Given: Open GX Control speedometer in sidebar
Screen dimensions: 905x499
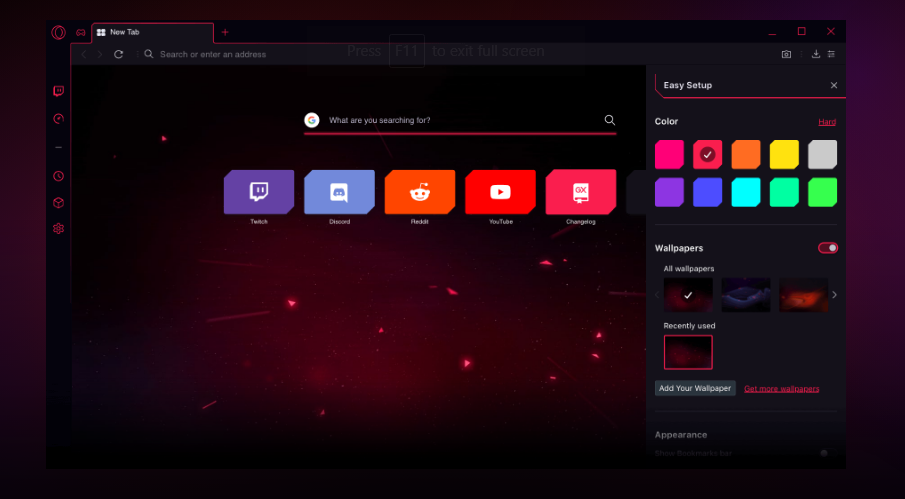Looking at the screenshot, I should pos(58,119).
